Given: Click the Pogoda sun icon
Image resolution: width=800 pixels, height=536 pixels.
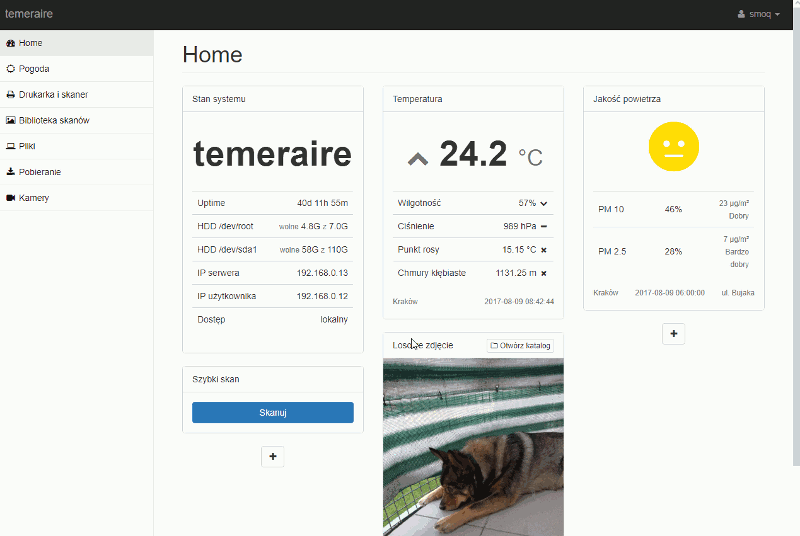Looking at the screenshot, I should pos(11,69).
